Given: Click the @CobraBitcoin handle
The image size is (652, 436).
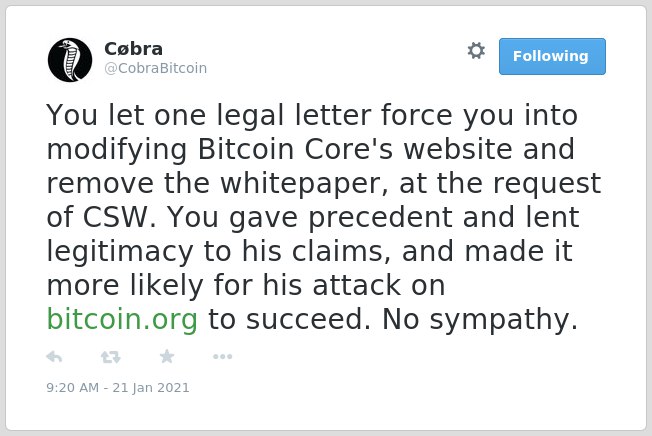Looking at the screenshot, I should [156, 68].
